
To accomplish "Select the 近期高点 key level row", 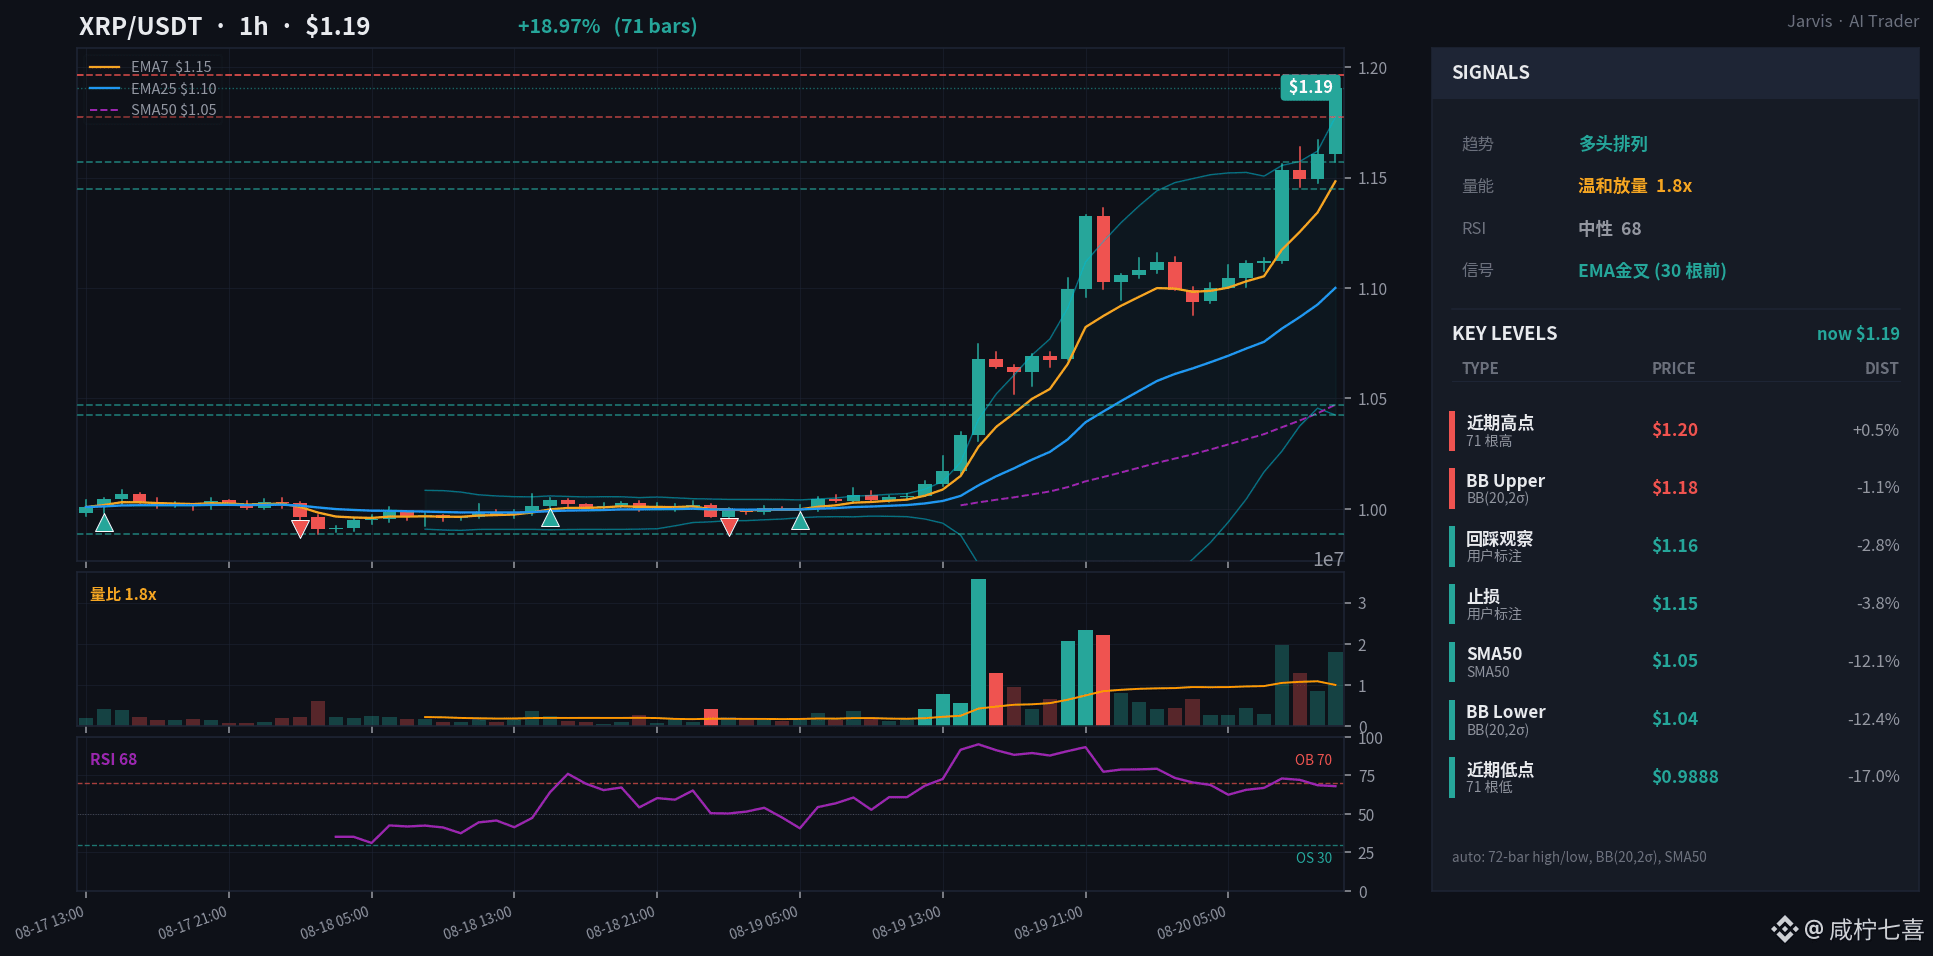I will [x=1675, y=430].
